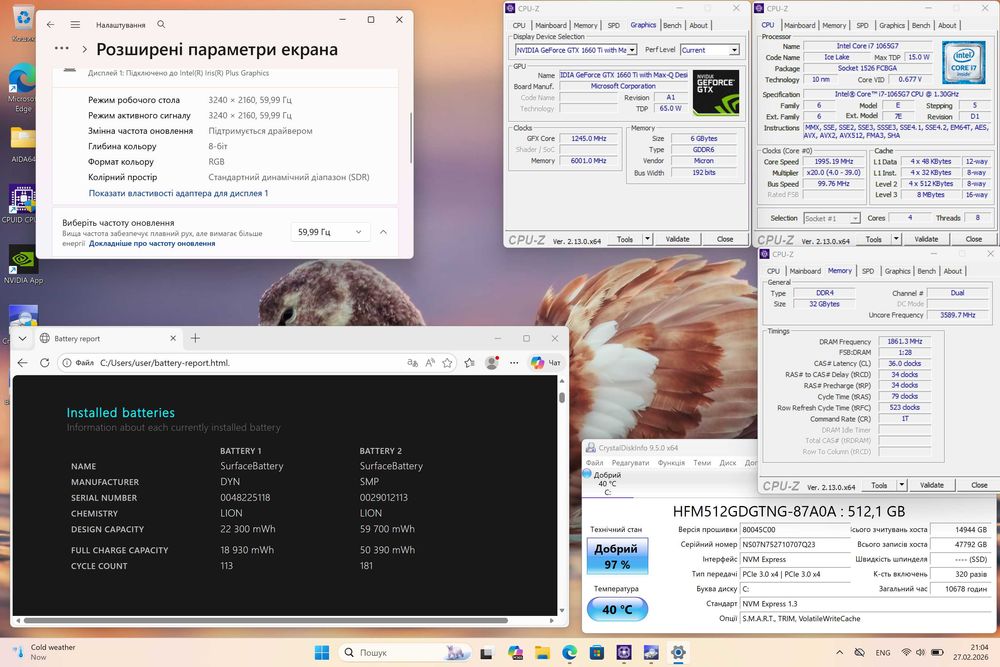Click the taskbar Пошук search box
1000x667 pixels.
click(x=404, y=652)
